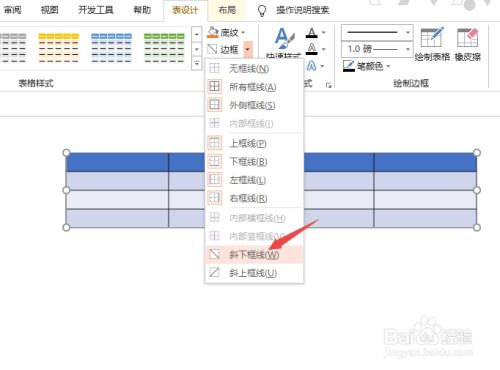Click the text outline letter A icon
500x370 pixels.
[x=312, y=49]
